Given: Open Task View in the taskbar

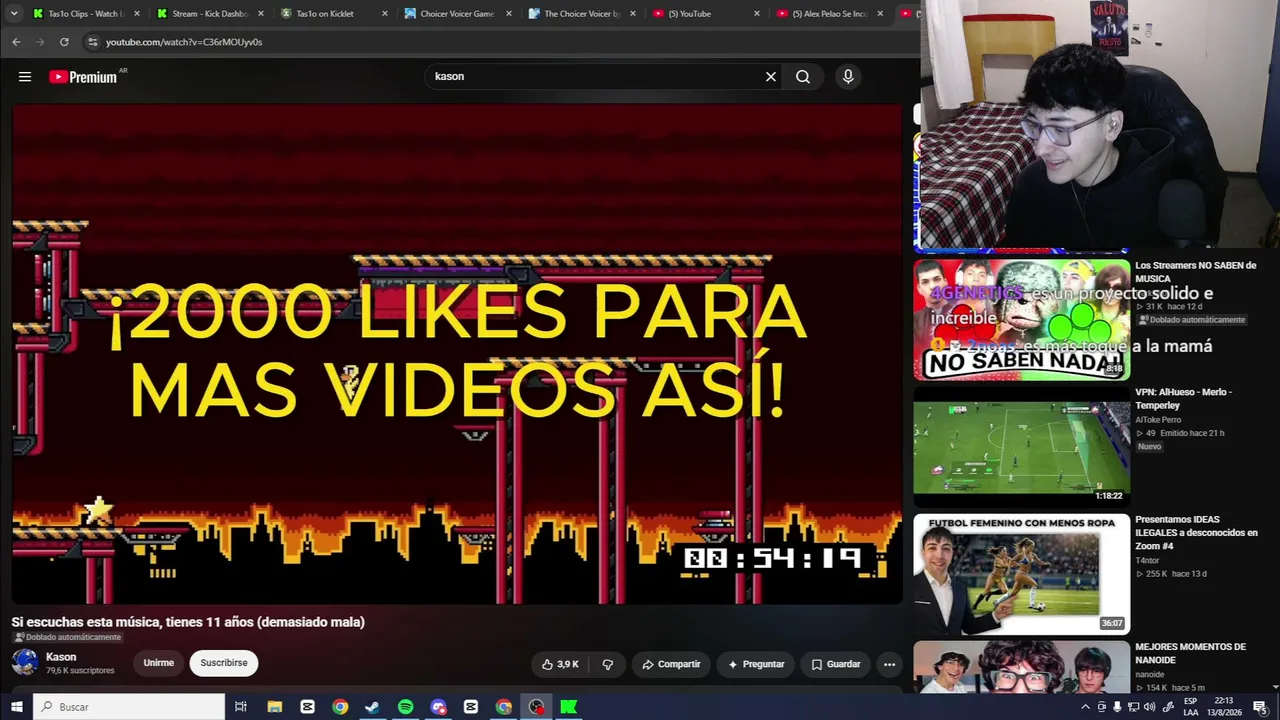Looking at the screenshot, I should (241, 707).
